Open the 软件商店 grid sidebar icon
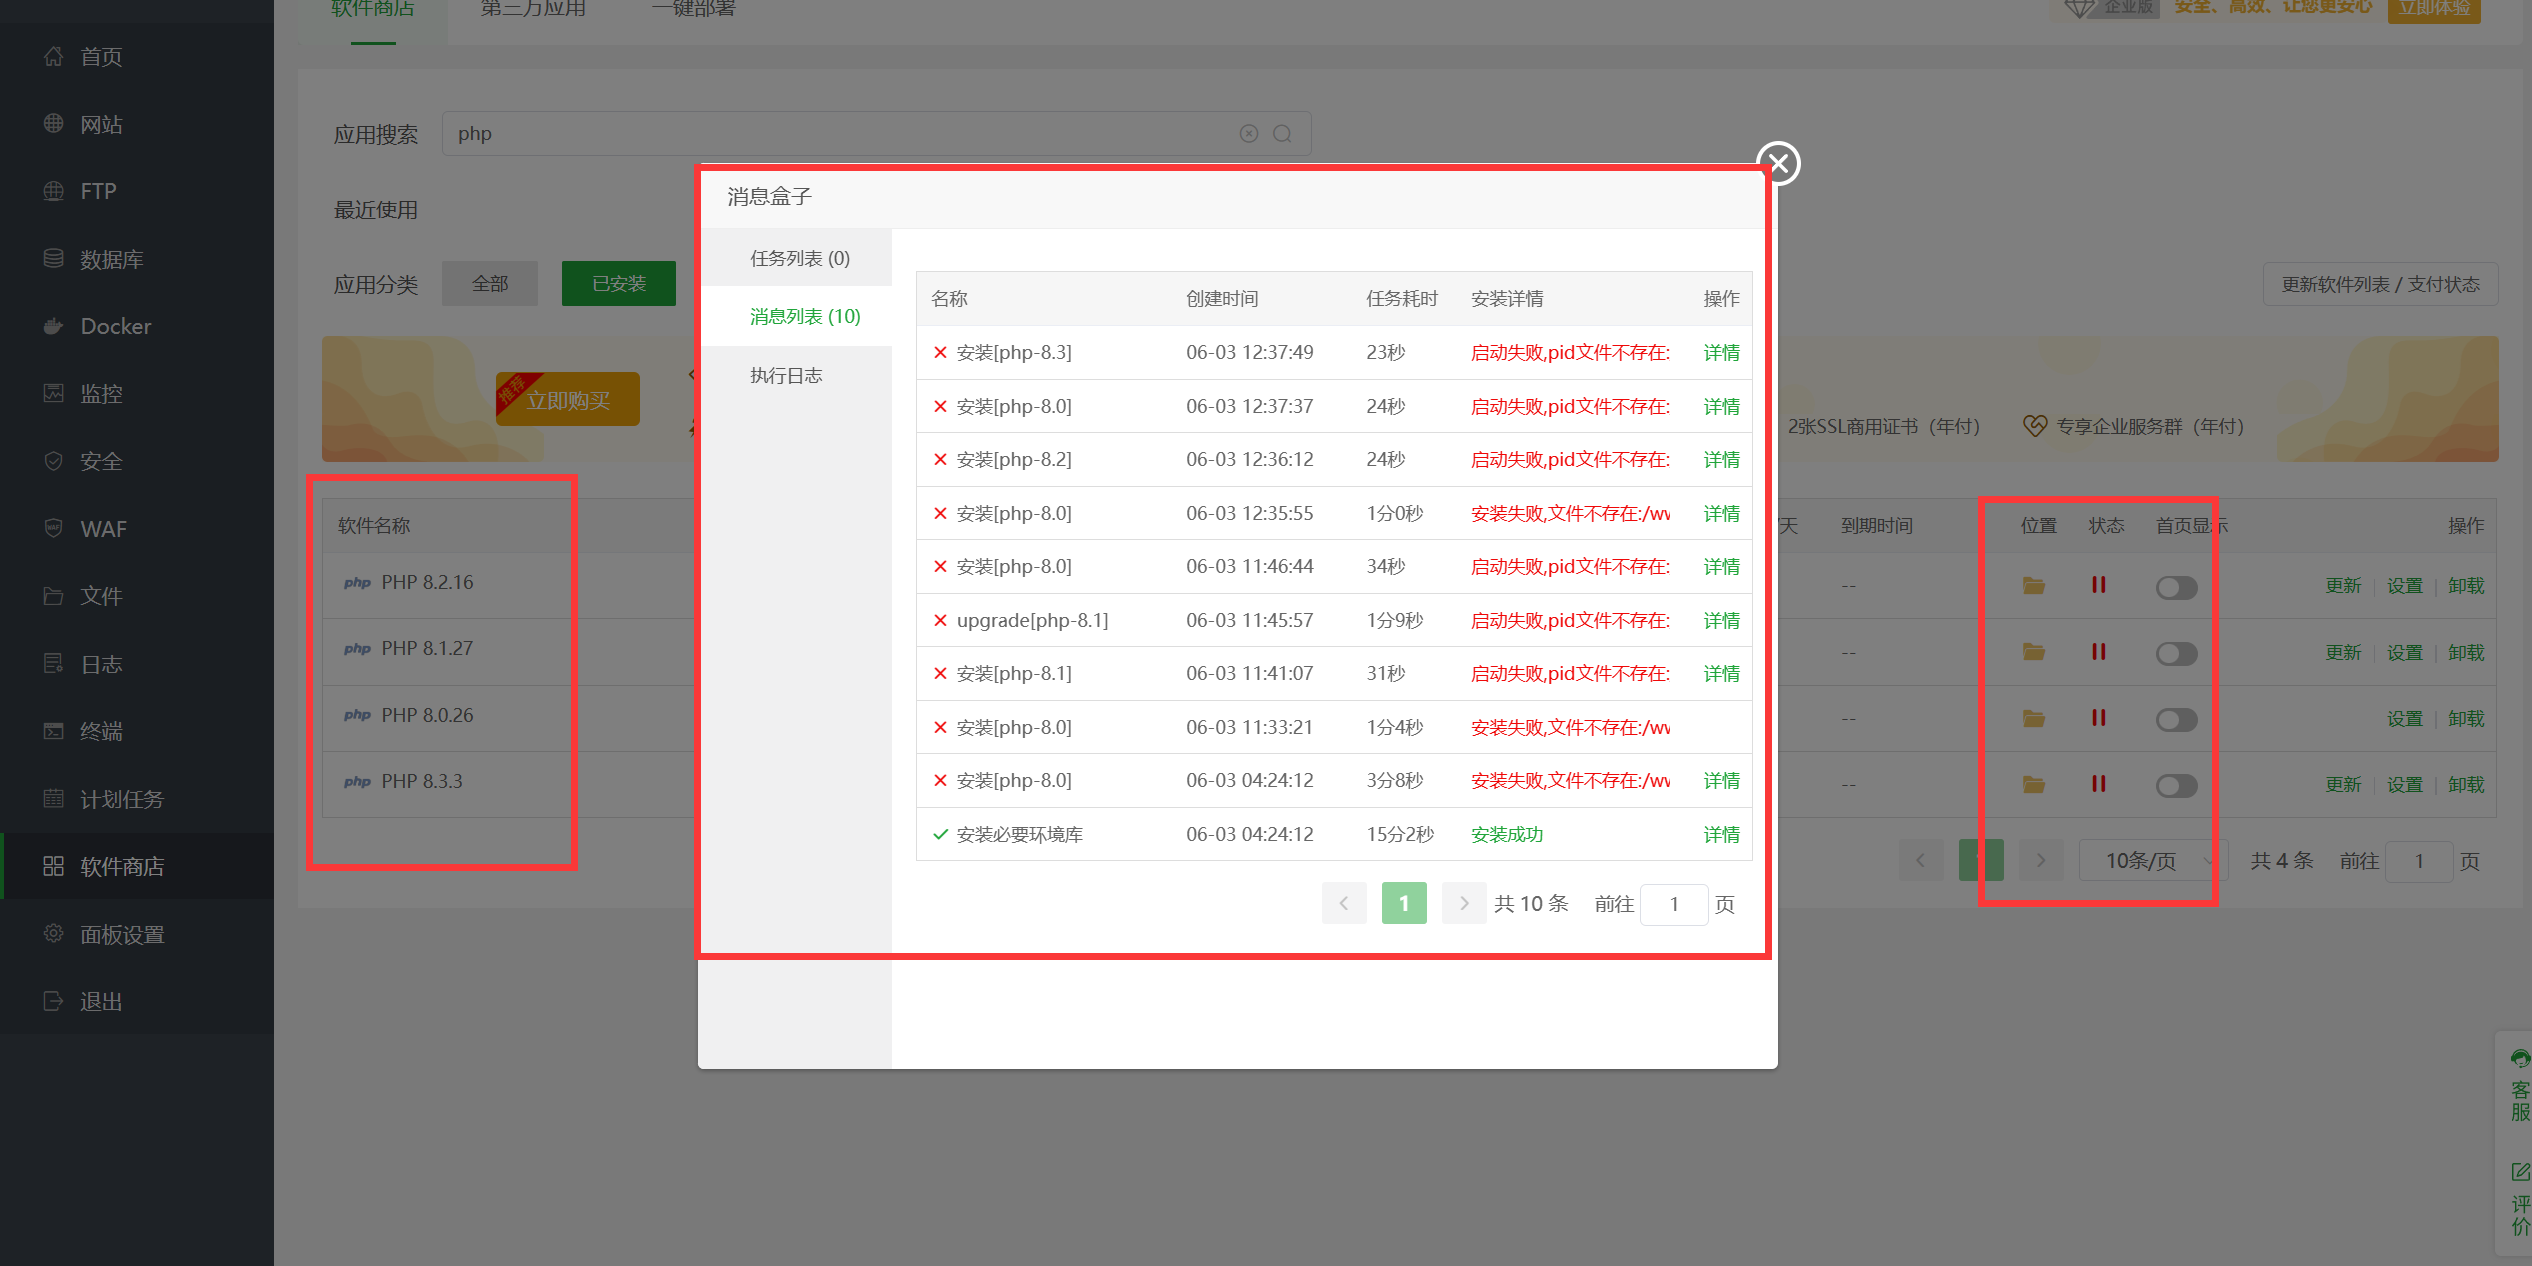2532x1266 pixels. (54, 866)
